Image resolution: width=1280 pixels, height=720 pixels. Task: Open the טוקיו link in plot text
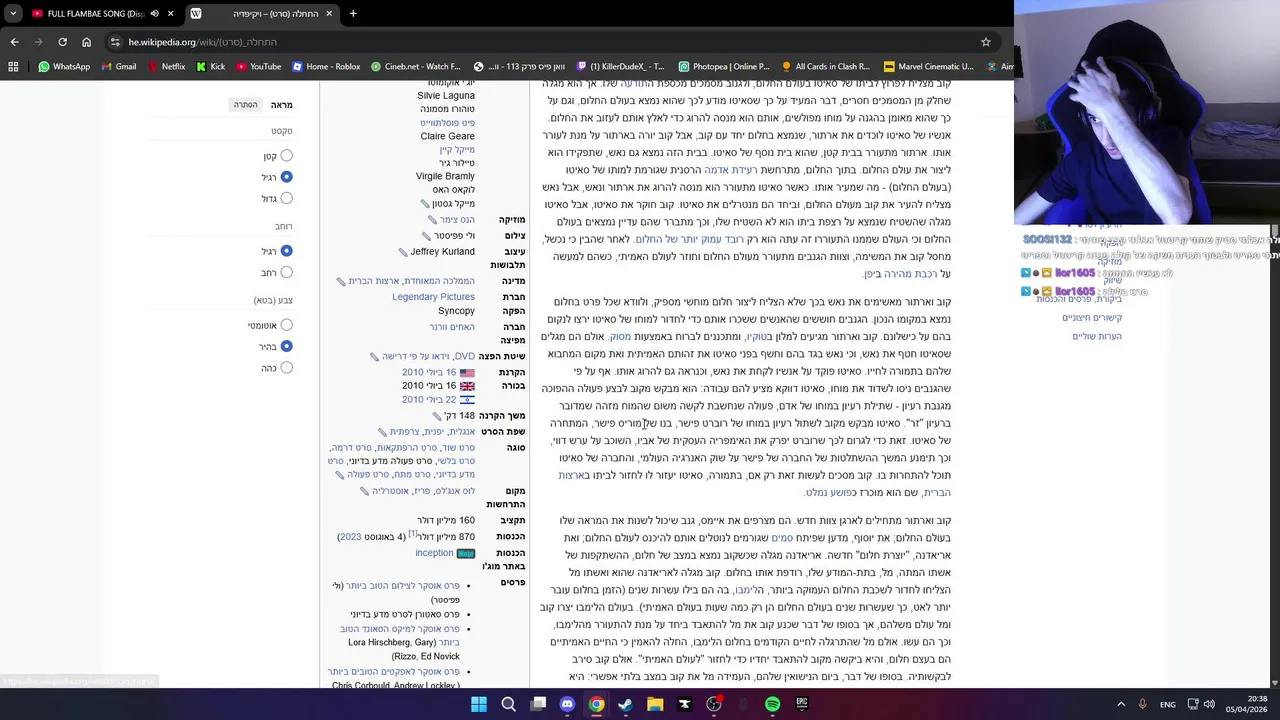tap(758, 337)
